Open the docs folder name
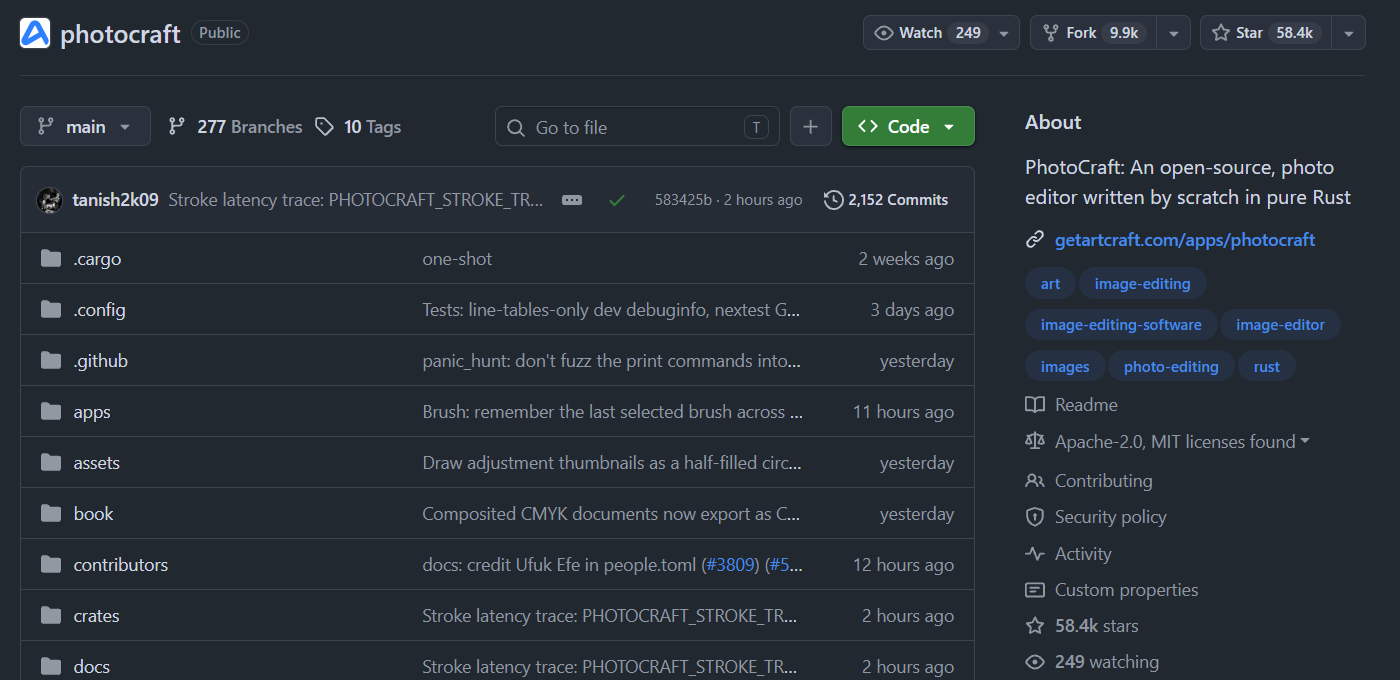The width and height of the screenshot is (1400, 680). 92,667
